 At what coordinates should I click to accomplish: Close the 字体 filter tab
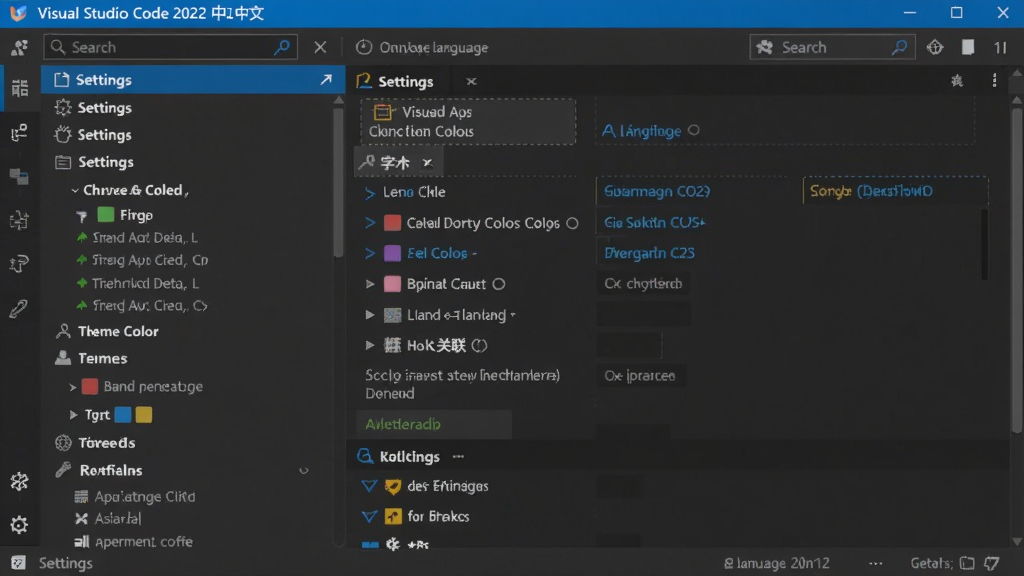[x=427, y=162]
